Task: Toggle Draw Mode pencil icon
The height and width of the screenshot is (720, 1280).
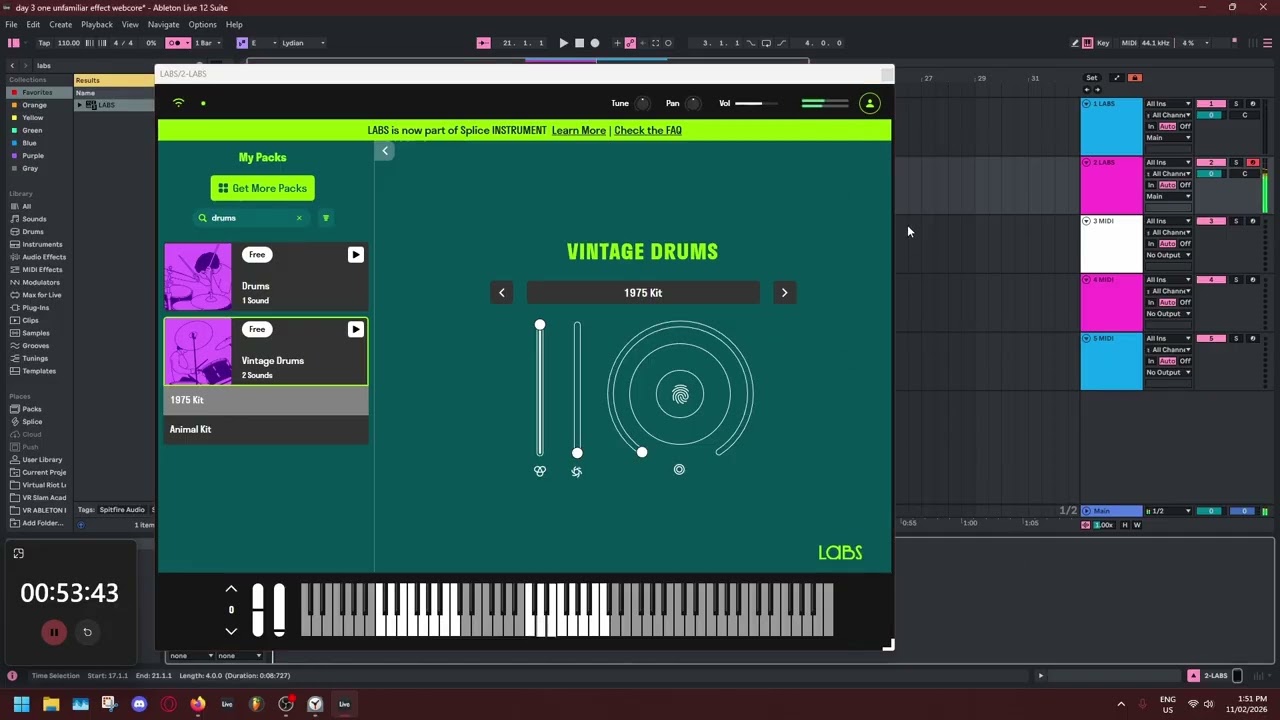Action: (1075, 43)
